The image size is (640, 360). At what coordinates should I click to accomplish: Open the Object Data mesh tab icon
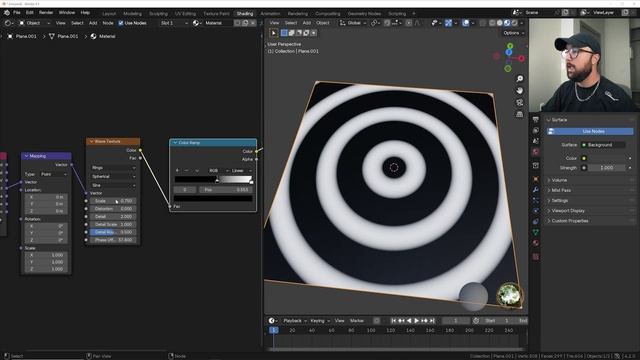(536, 232)
